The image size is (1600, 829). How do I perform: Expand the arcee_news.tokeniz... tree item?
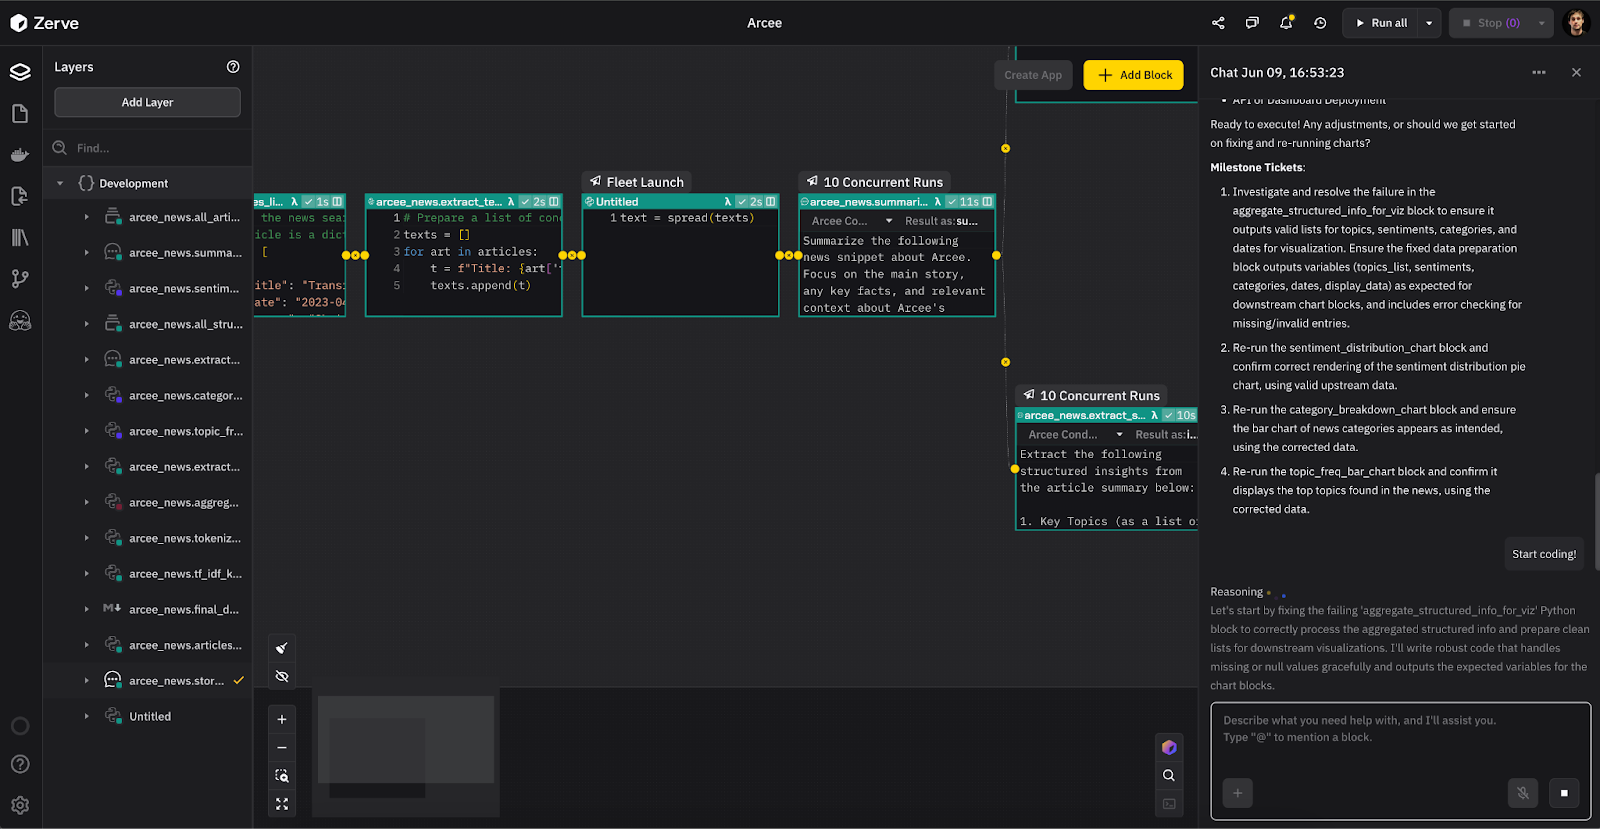[87, 538]
